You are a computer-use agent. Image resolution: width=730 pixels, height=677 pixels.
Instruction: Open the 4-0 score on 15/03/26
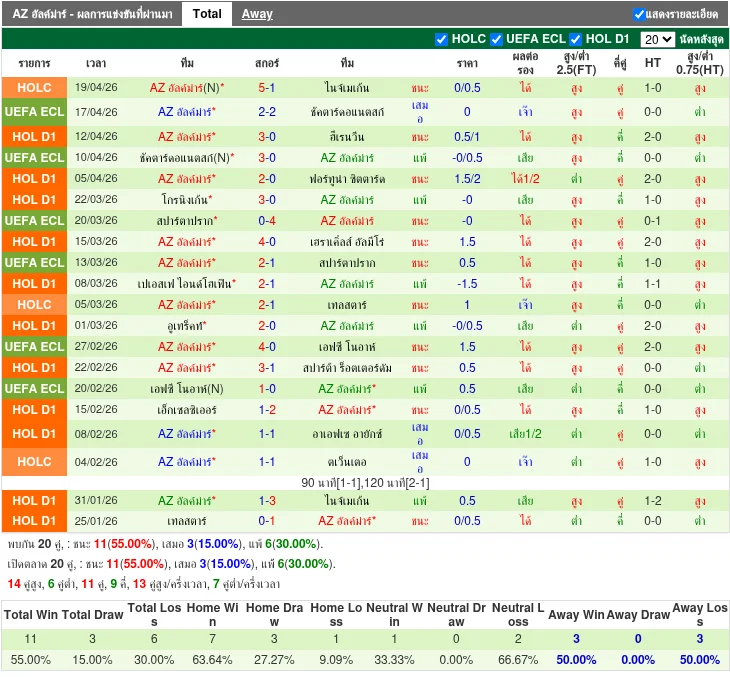(x=267, y=242)
